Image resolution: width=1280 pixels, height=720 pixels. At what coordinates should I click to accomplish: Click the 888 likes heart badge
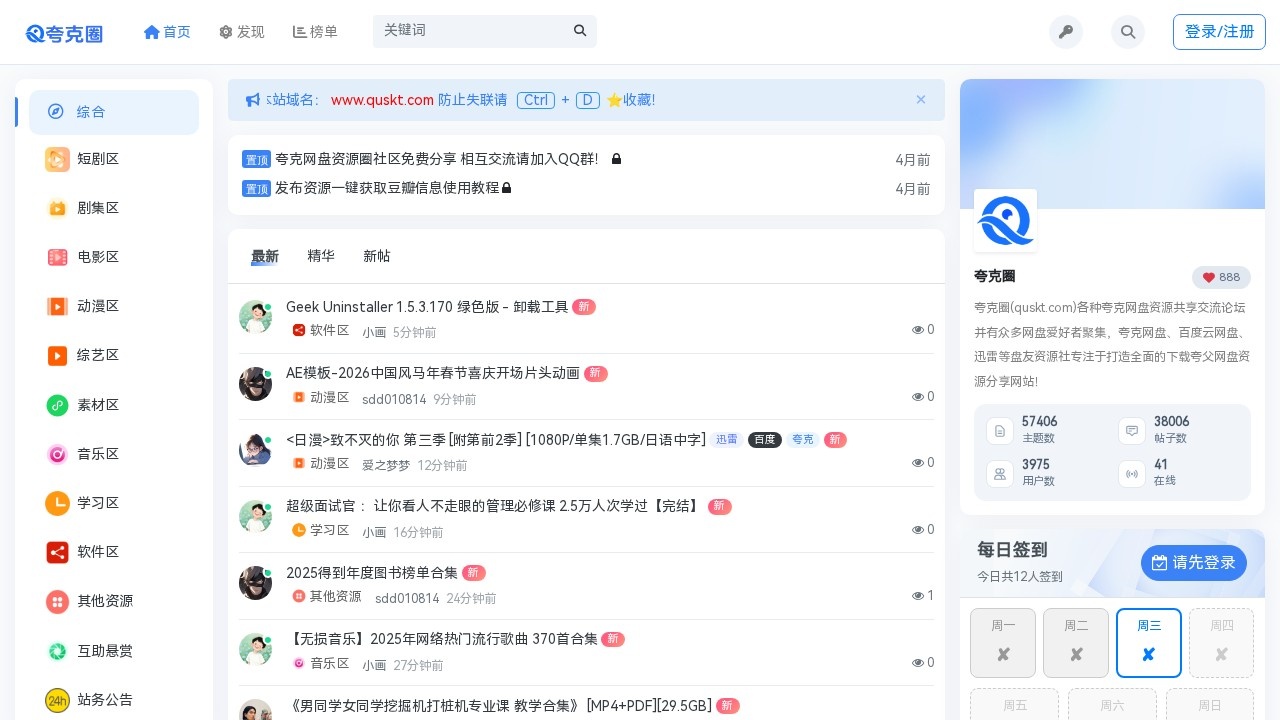pos(1221,278)
